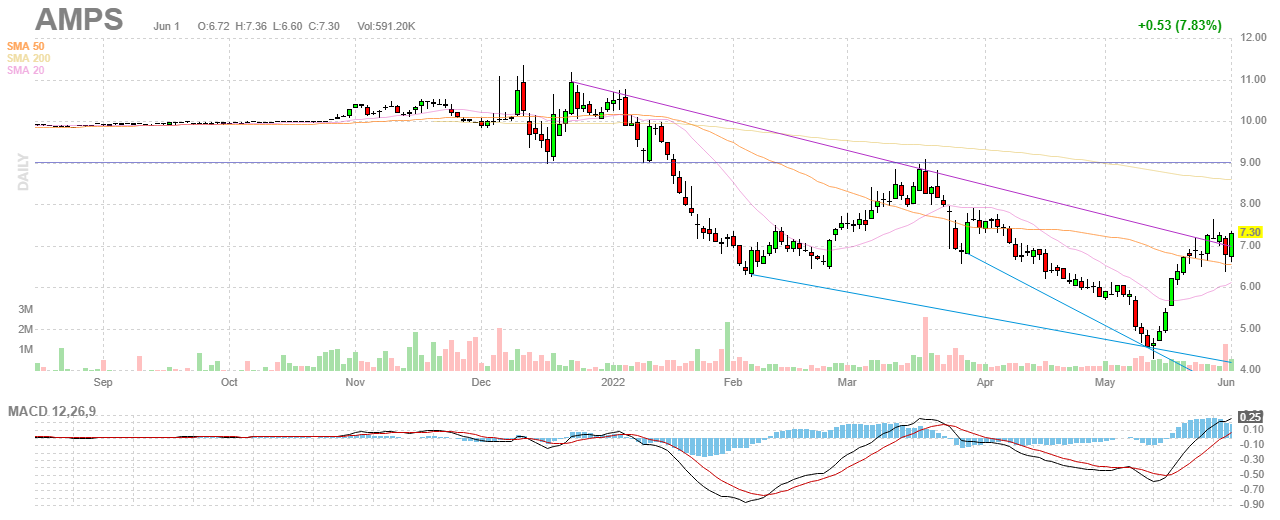Viewport: 1280px width, 520px height.
Task: Click the SMA 20 legend label
Action: [x=25, y=70]
